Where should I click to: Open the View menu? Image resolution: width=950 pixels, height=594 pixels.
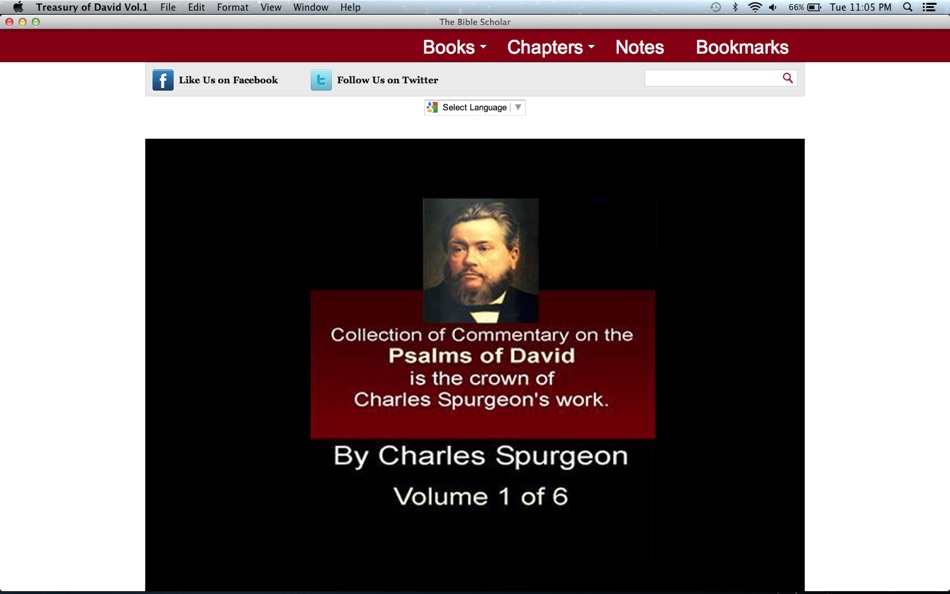point(271,7)
